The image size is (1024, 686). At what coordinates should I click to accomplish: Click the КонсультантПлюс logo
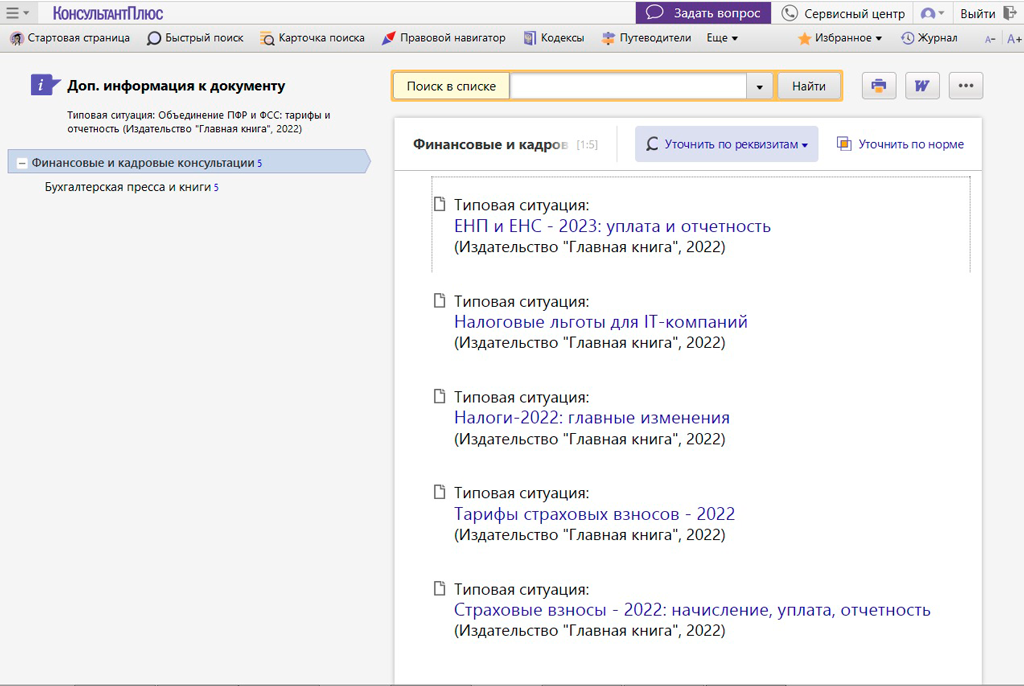108,13
